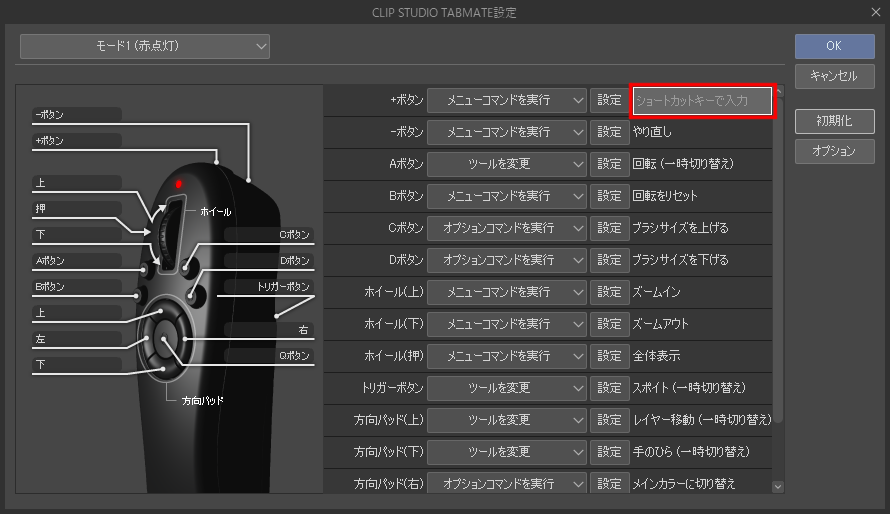Viewport: 890px width, 514px height.
Task: Open the オプション settings
Action: point(834,151)
